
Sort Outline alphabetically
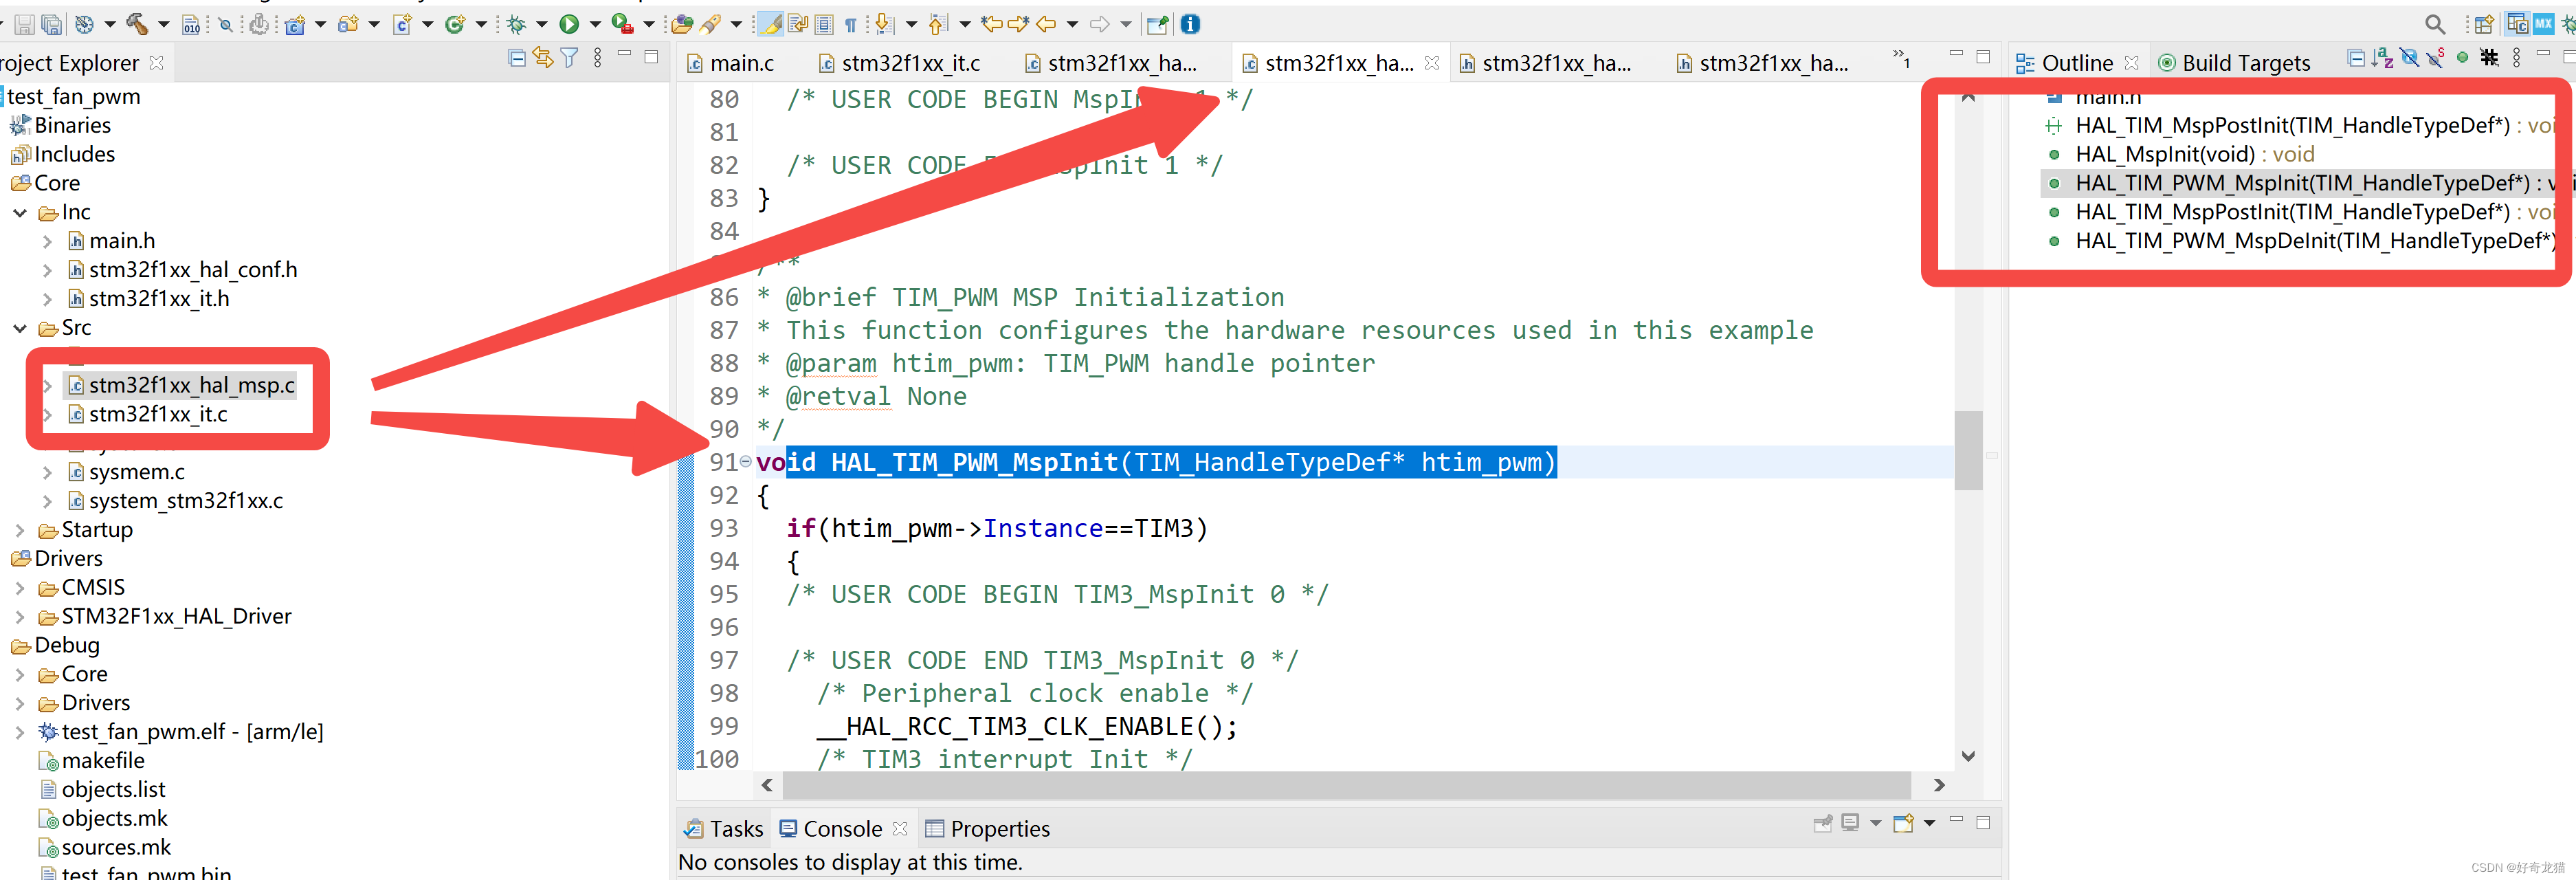pos(2383,58)
